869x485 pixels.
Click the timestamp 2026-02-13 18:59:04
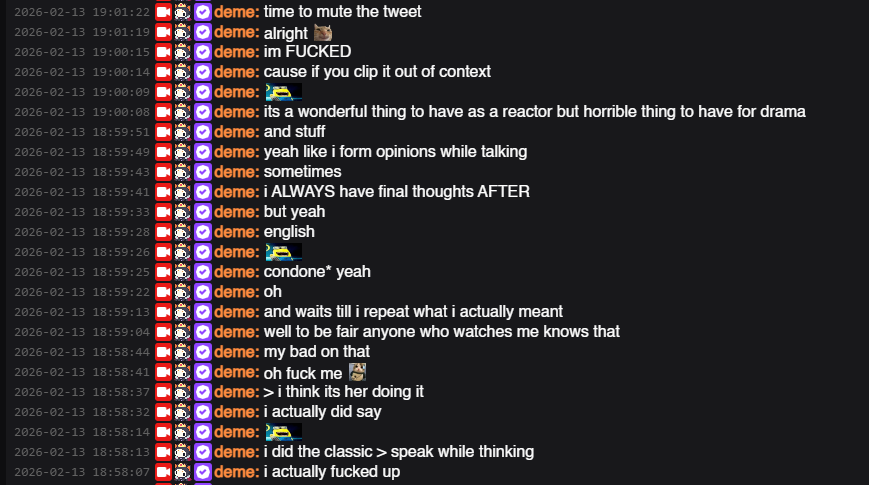[x=82, y=332]
